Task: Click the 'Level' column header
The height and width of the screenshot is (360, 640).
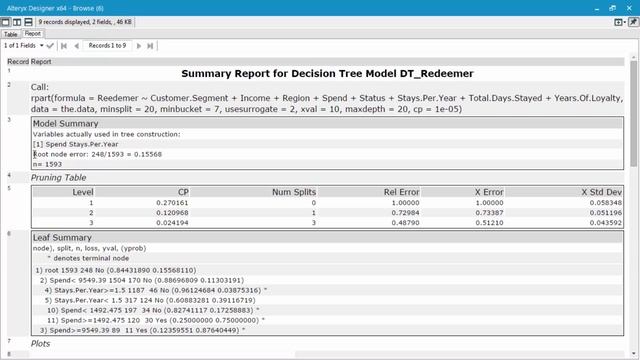Action: pyautogui.click(x=83, y=192)
